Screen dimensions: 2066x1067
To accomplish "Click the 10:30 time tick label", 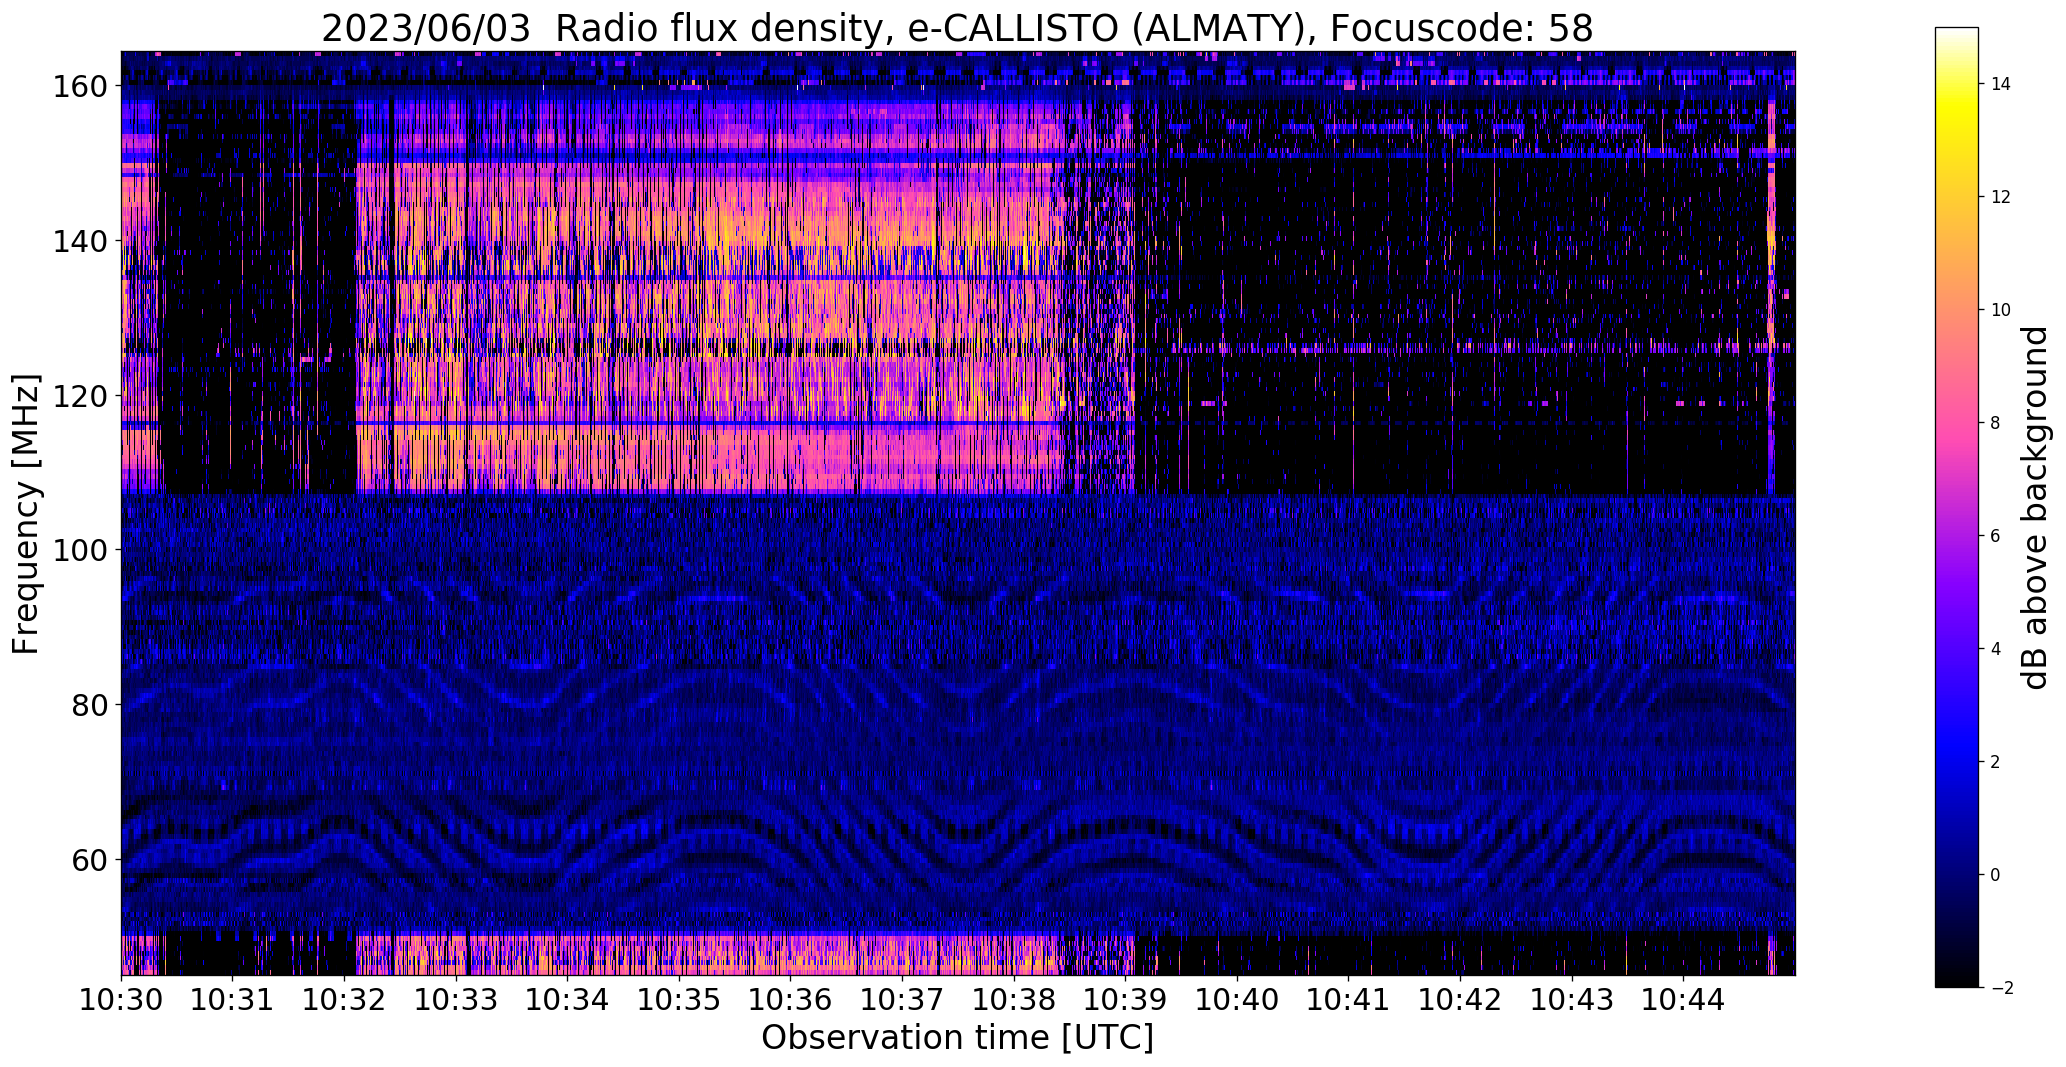I will coord(121,999).
